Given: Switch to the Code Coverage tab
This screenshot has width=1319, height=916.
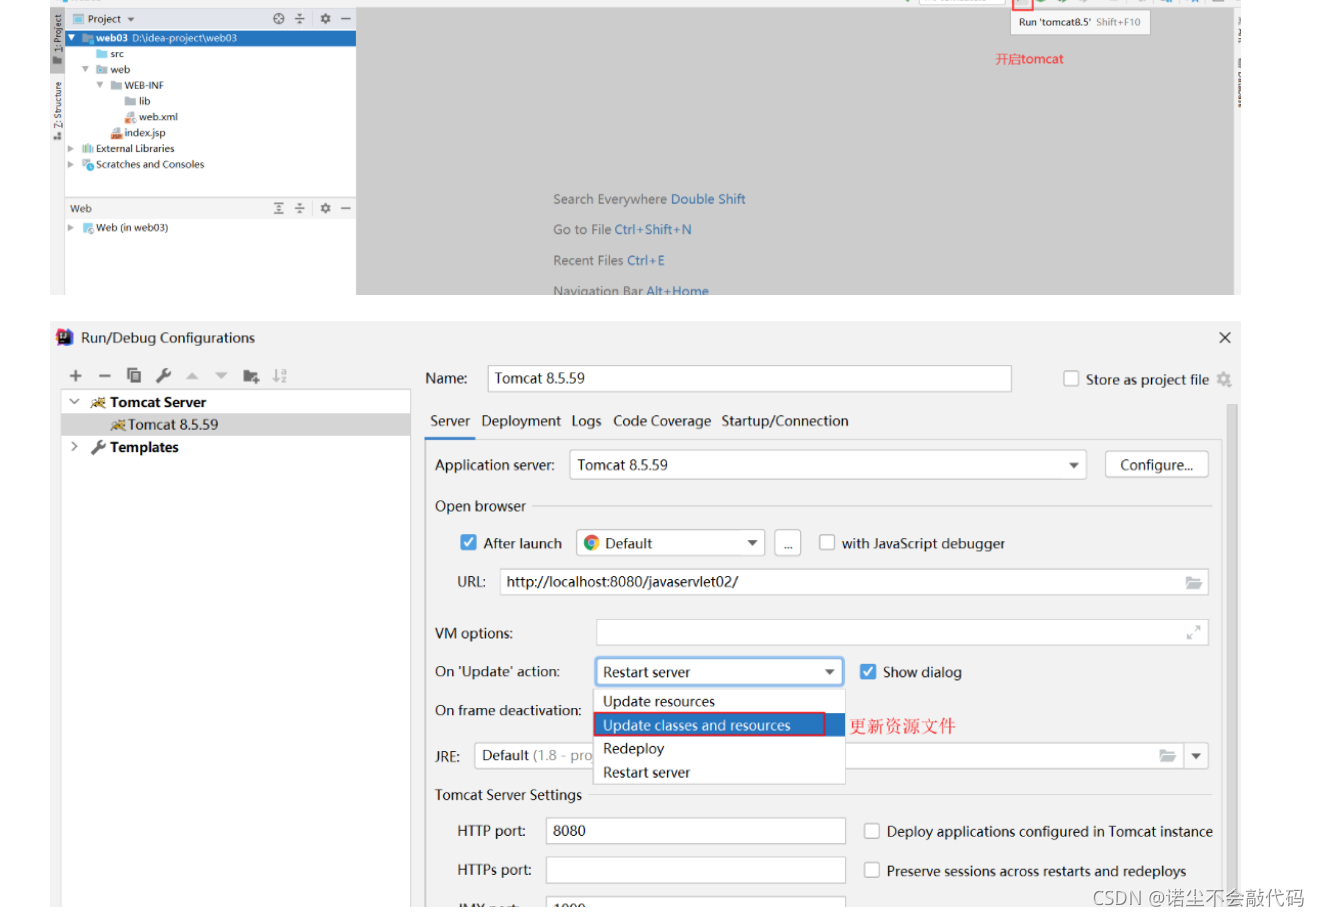Looking at the screenshot, I should click(662, 421).
